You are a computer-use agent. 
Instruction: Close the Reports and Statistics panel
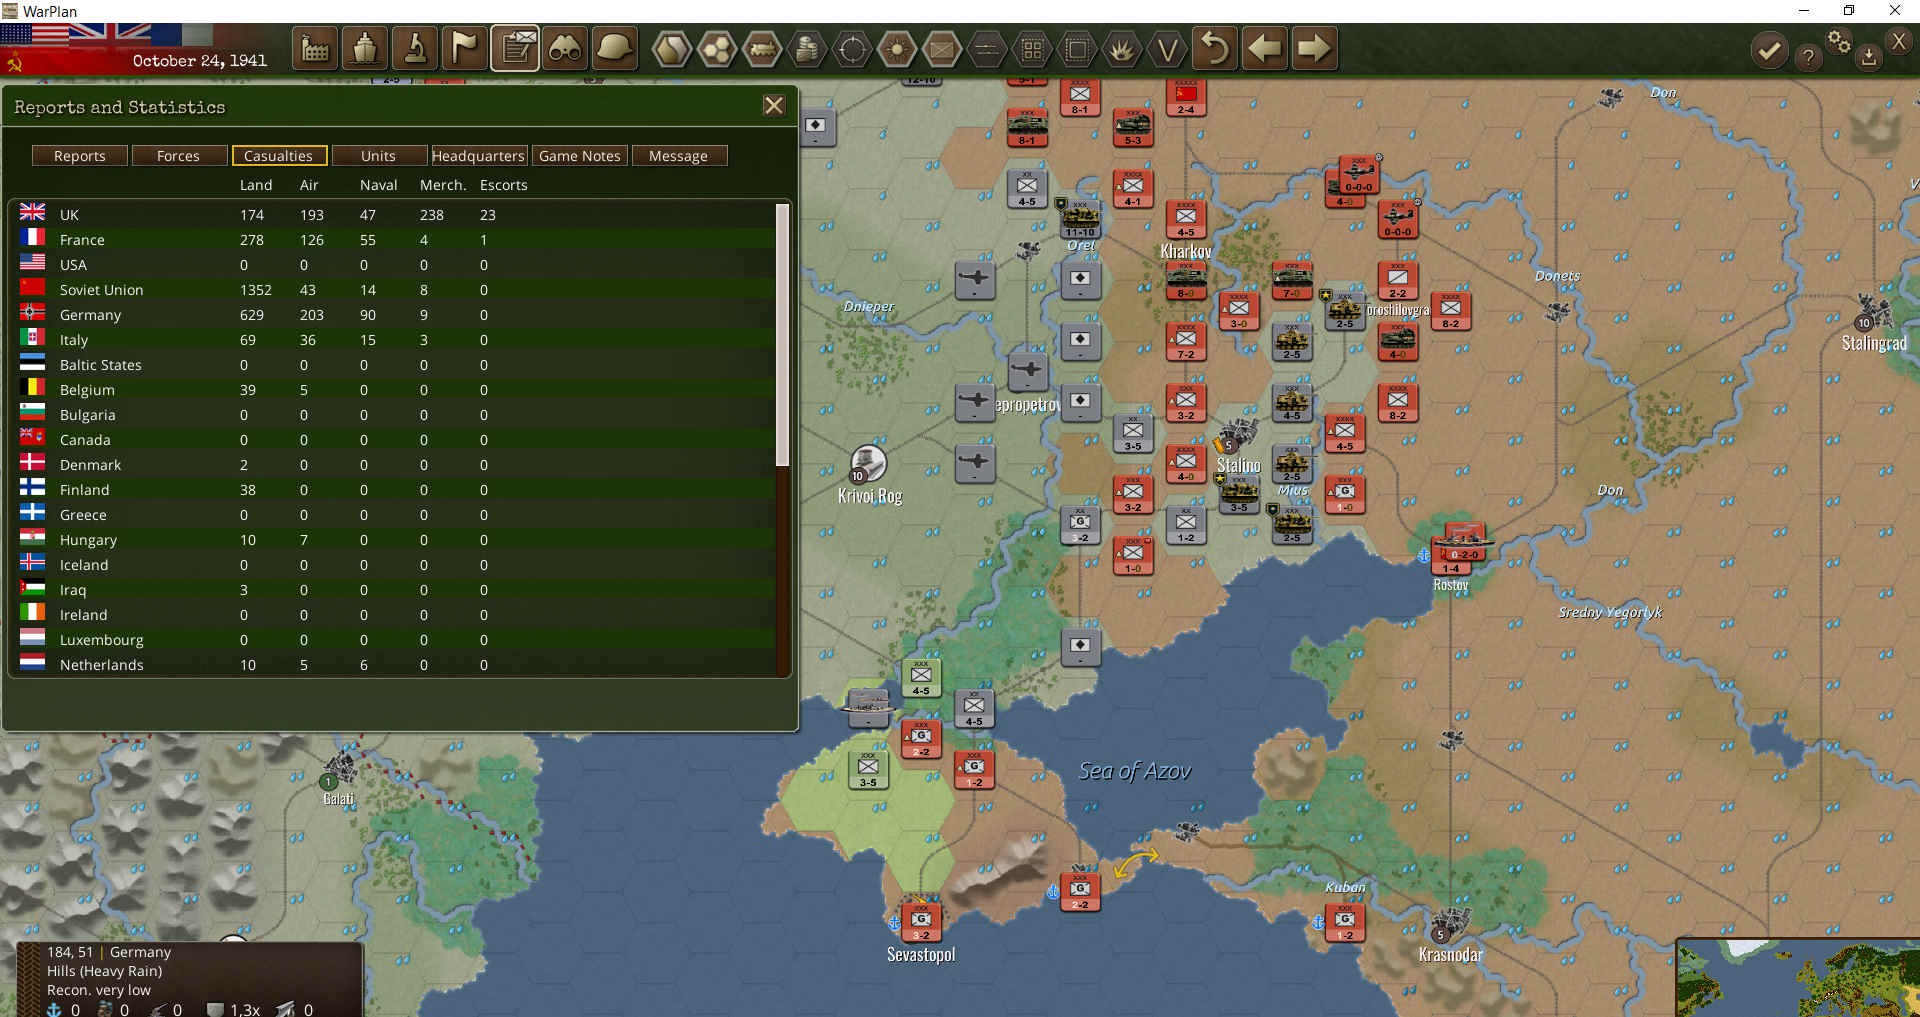[x=774, y=106]
